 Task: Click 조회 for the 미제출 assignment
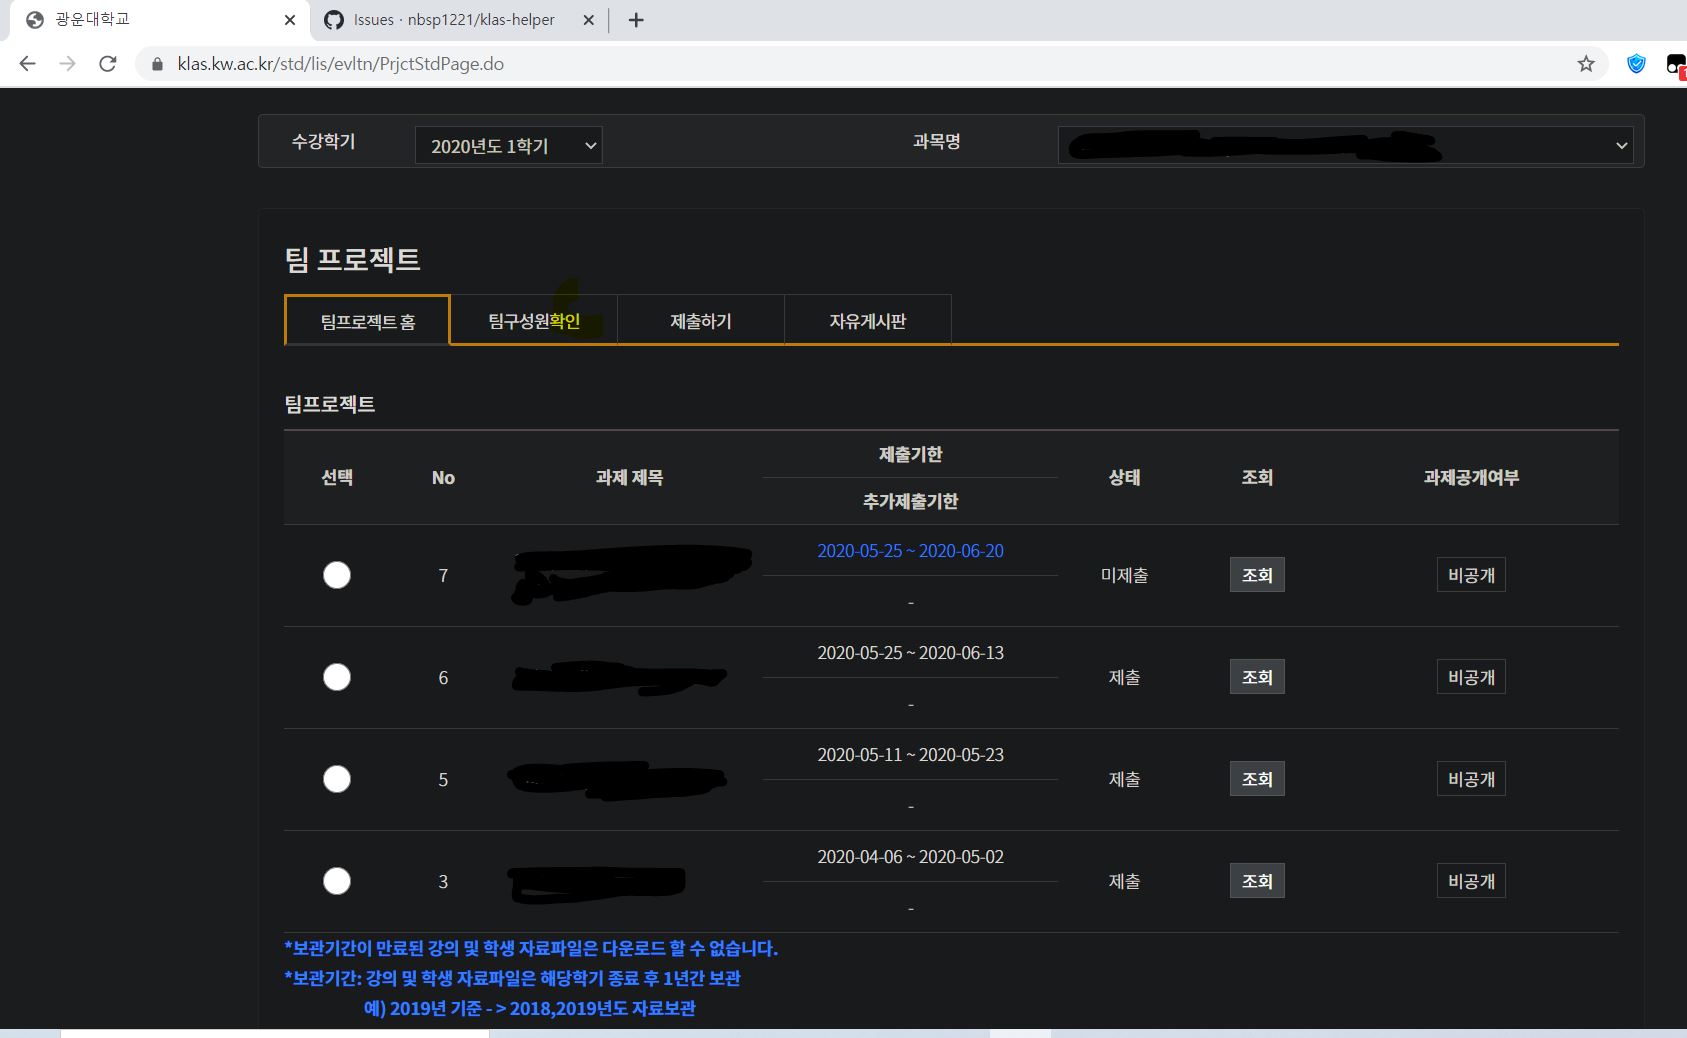1257,575
